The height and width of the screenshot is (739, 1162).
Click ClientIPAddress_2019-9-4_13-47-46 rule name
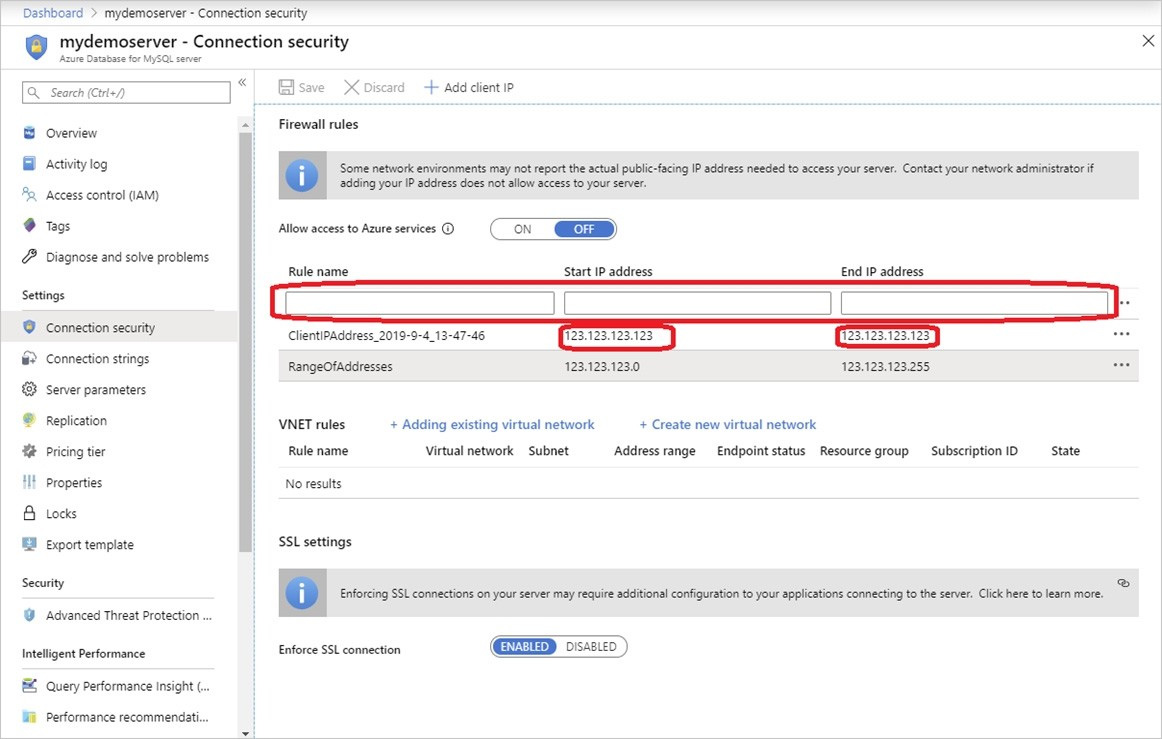click(386, 336)
